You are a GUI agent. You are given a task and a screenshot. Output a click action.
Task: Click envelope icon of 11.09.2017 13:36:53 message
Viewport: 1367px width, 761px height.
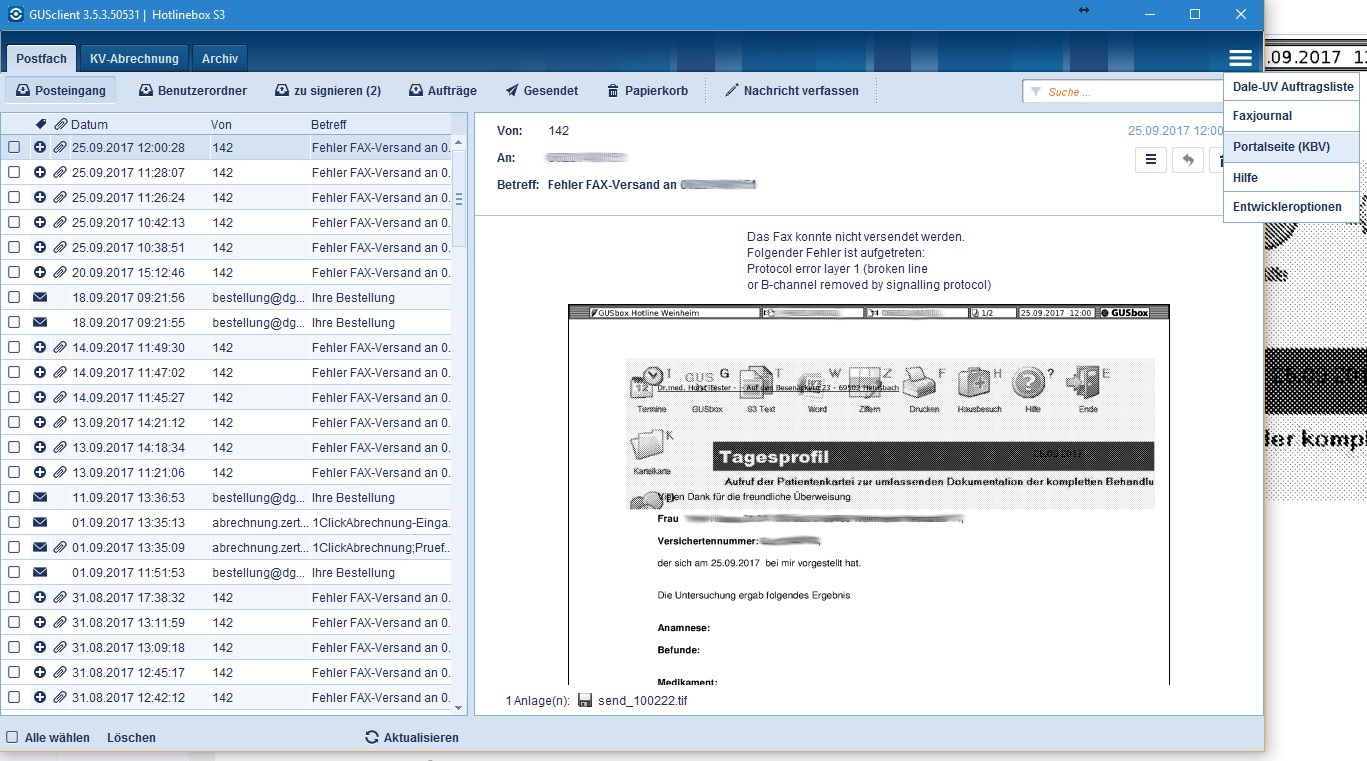[40, 497]
